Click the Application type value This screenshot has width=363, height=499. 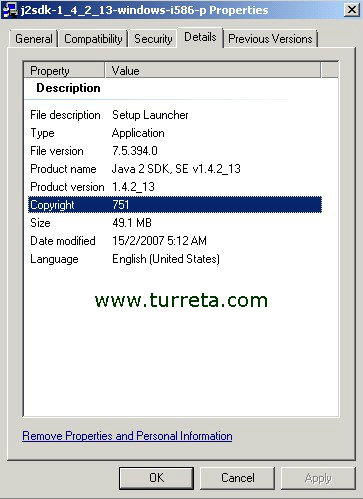point(138,133)
